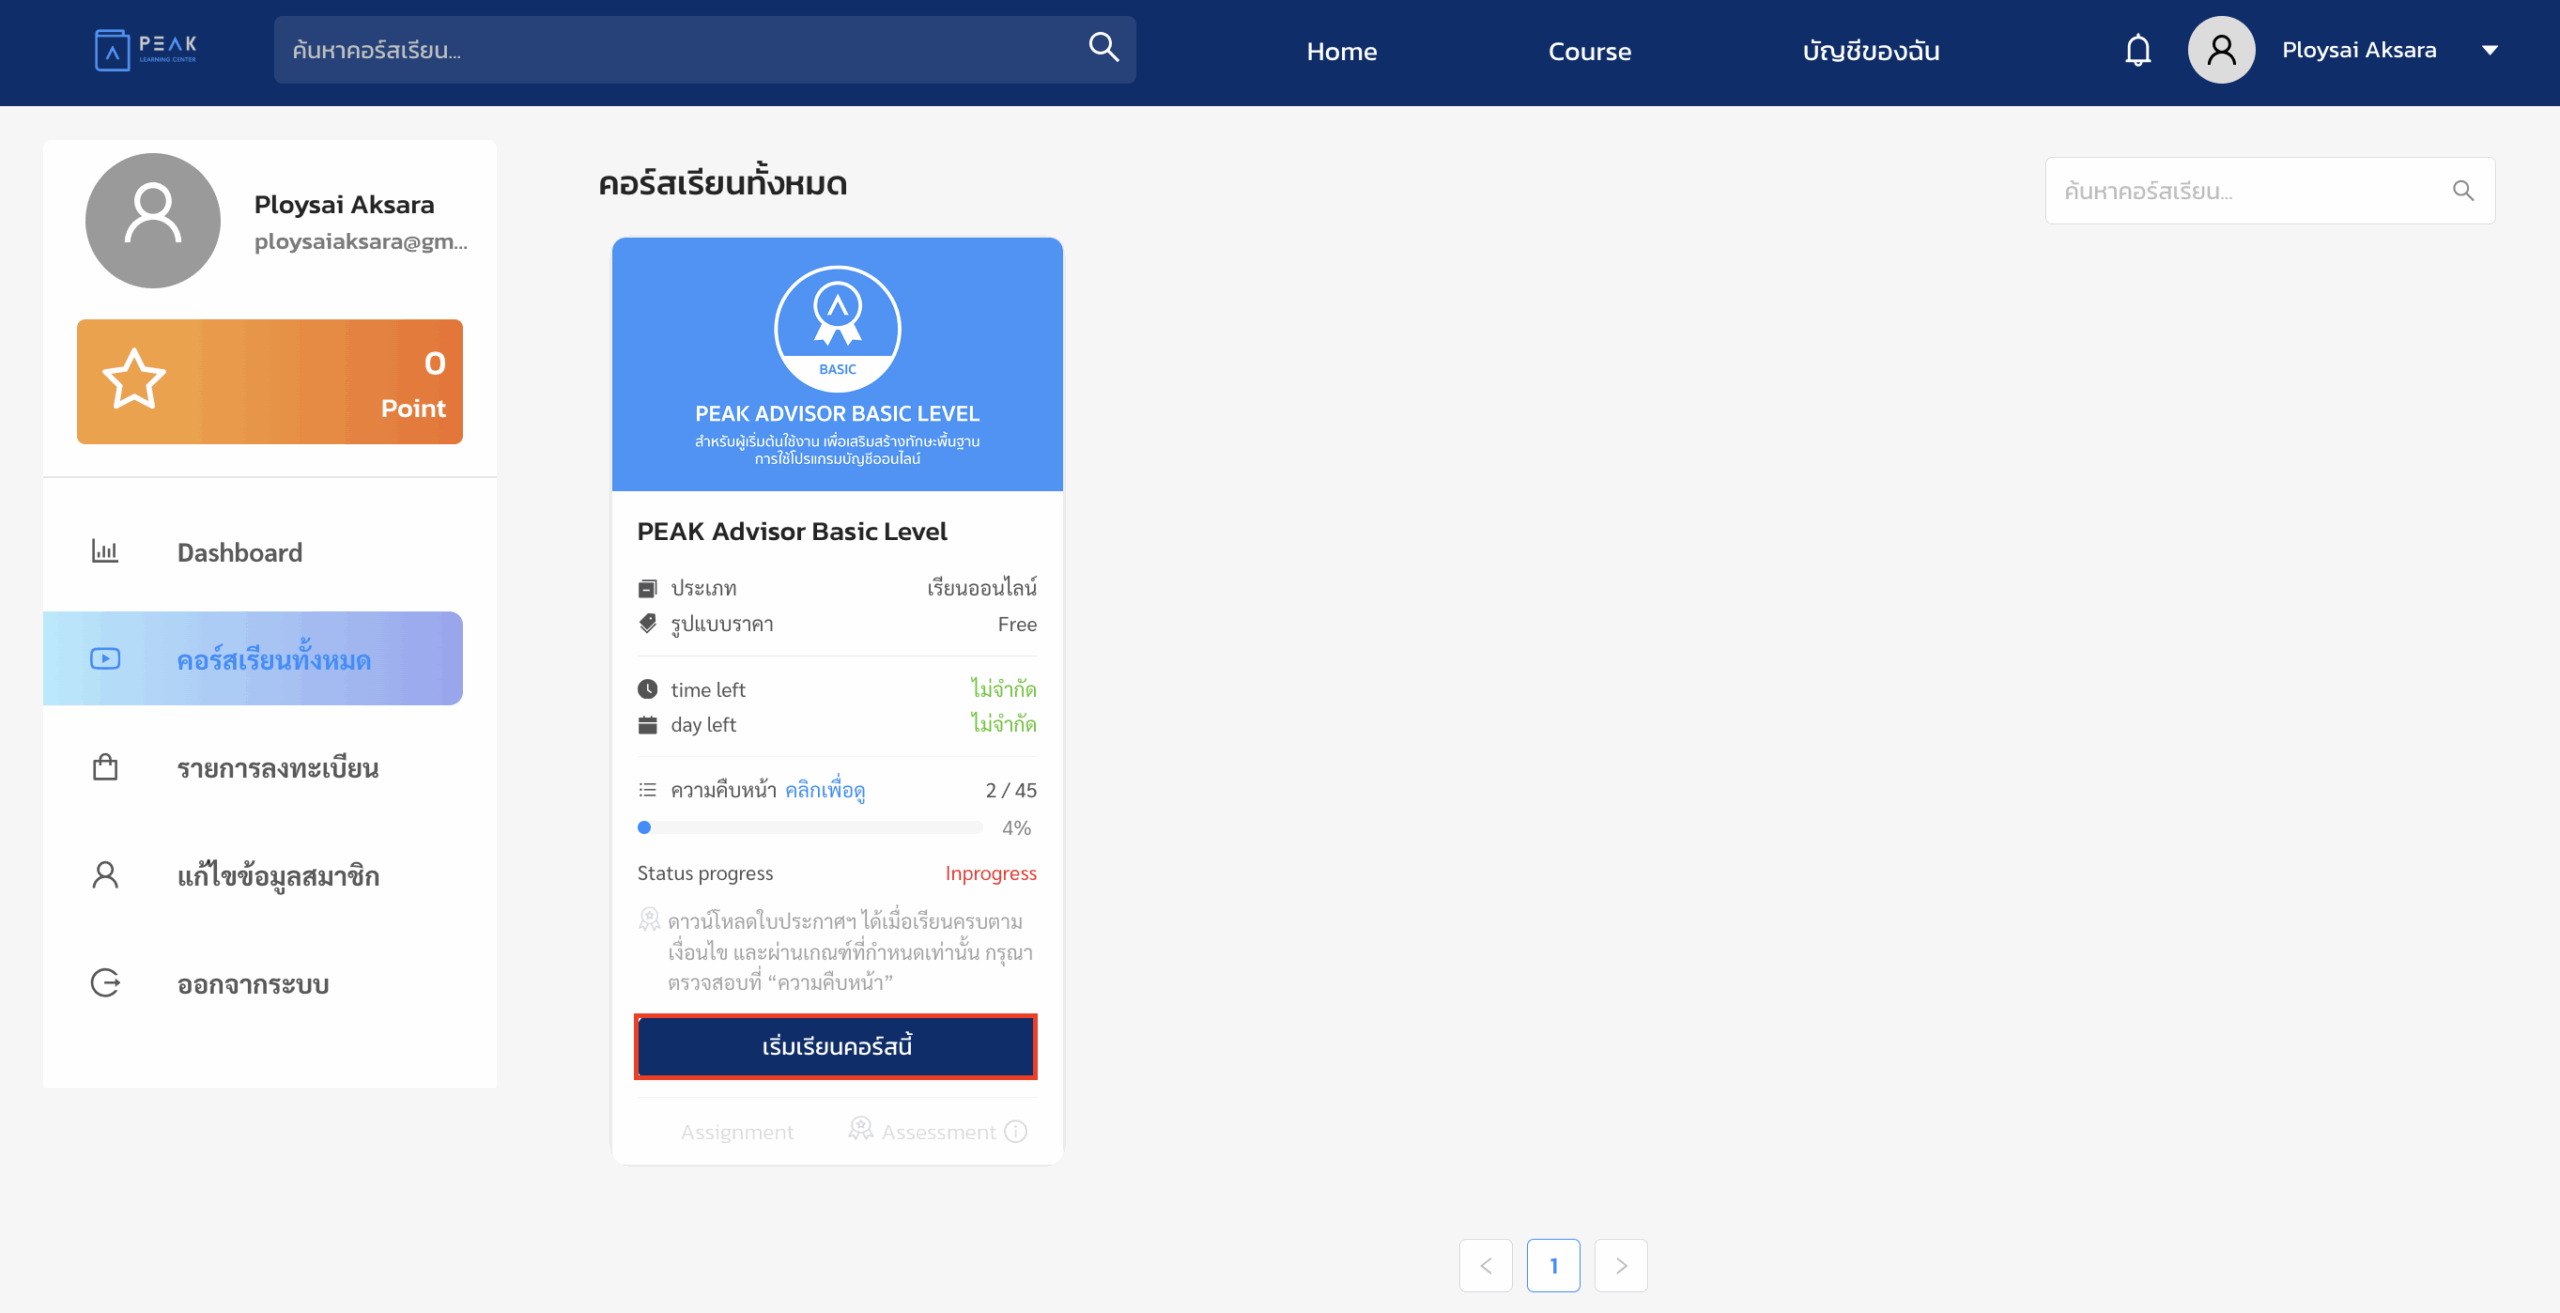Click the Assessment info icon
Screen dimensions: 2560x1313
coord(1016,1131)
